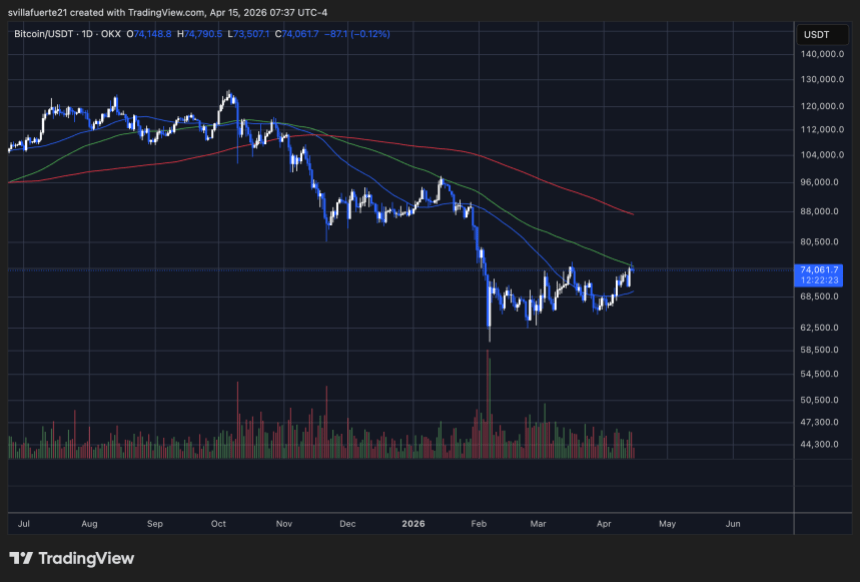
Task: Click the Feb month label
Action: click(478, 523)
